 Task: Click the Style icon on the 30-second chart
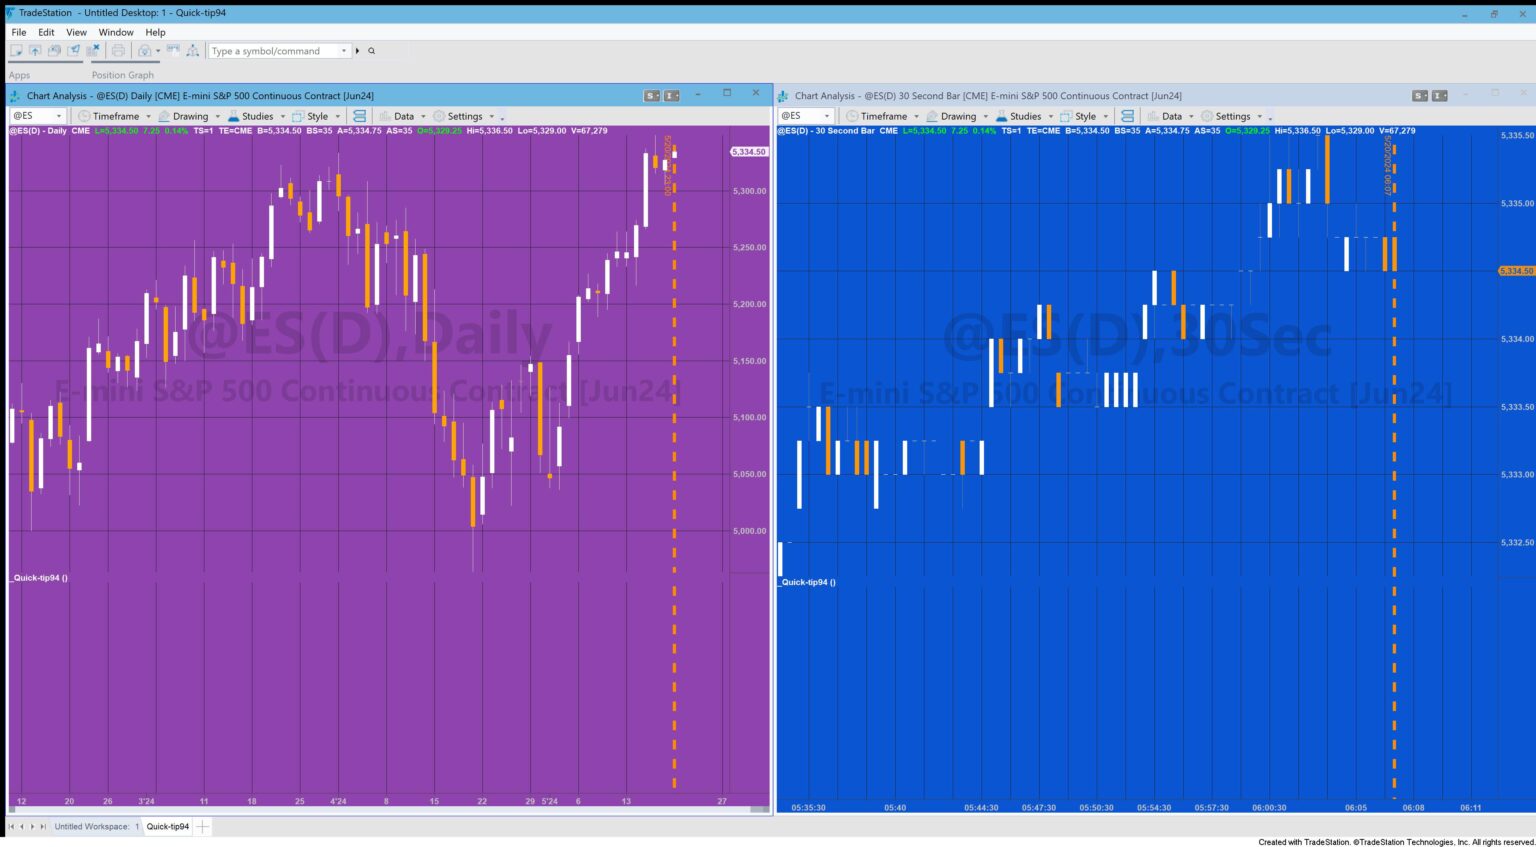coord(1065,116)
